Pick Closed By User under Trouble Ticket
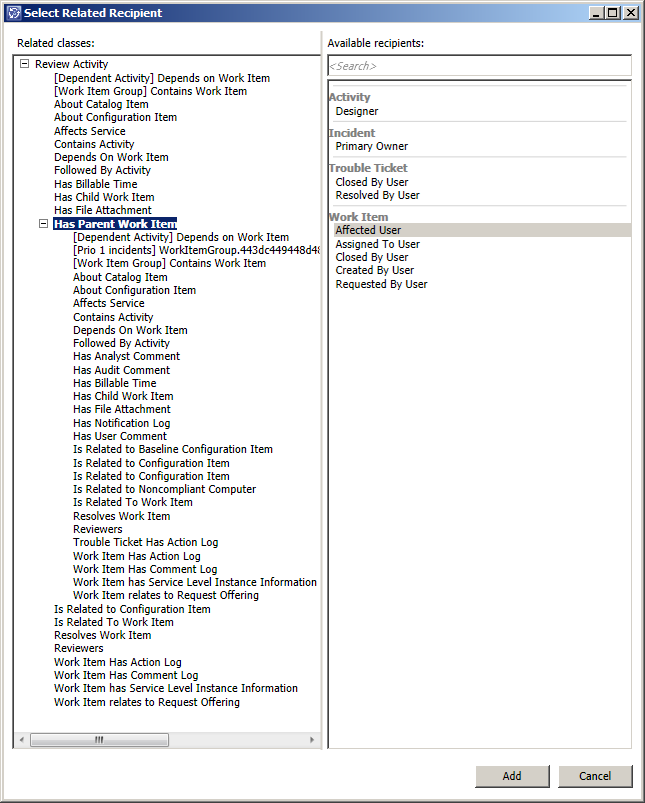This screenshot has width=645, height=803. [371, 182]
